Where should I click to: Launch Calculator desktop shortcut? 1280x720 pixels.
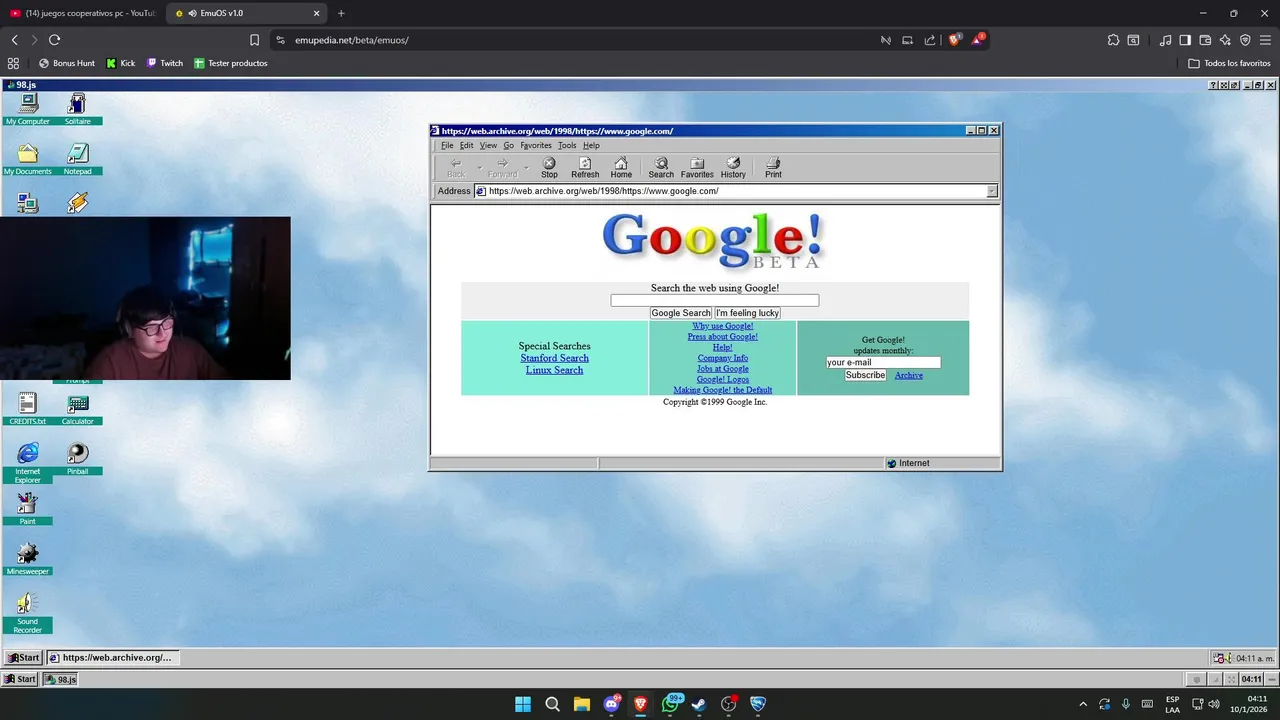click(x=77, y=409)
